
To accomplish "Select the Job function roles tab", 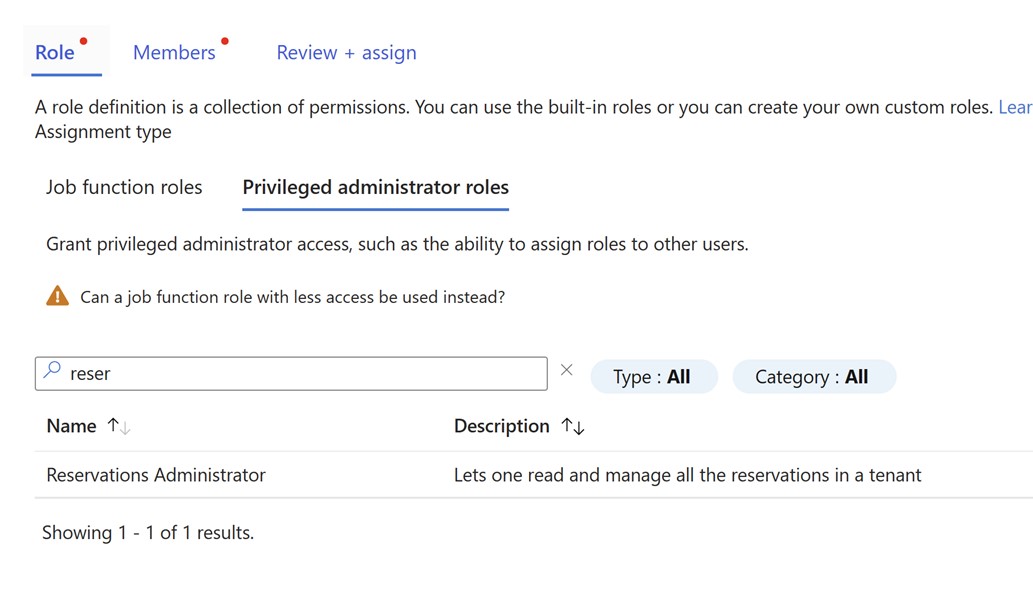I will click(x=124, y=187).
